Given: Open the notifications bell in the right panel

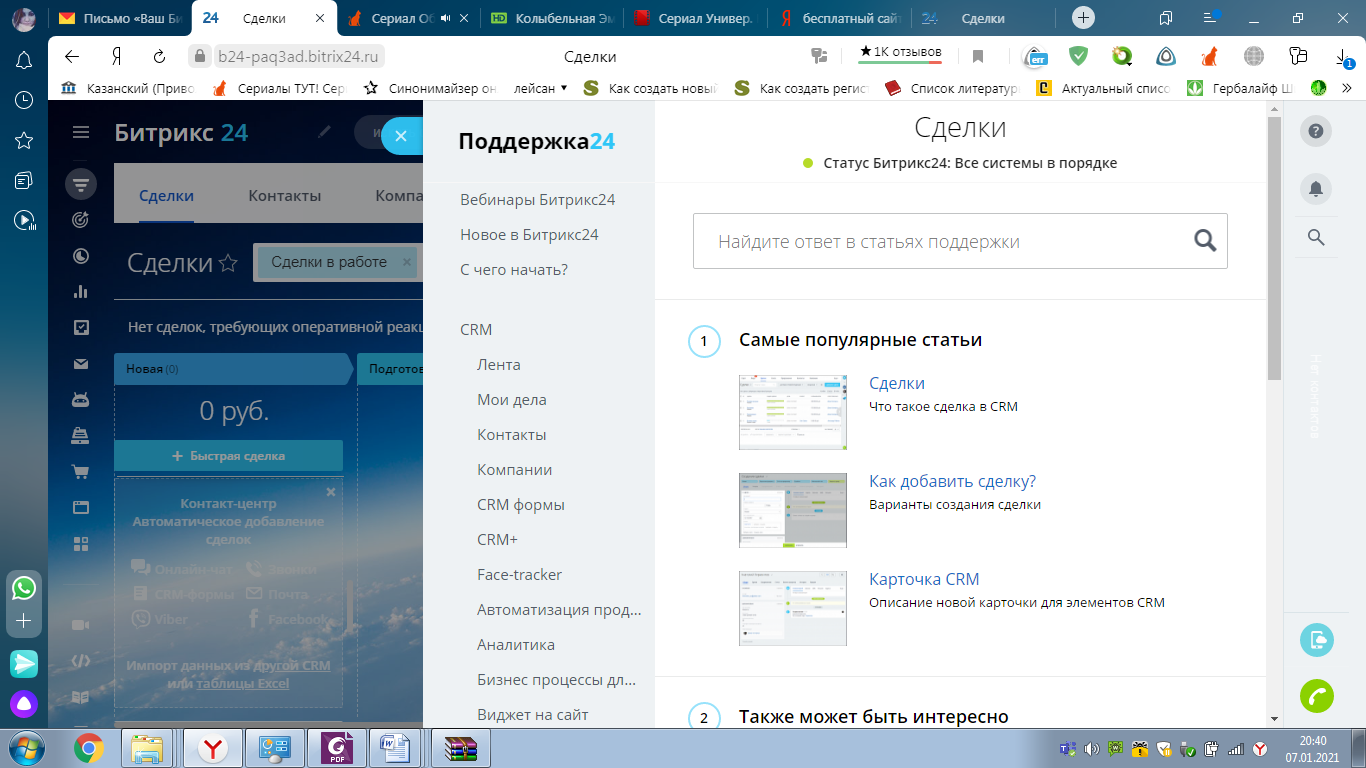Looking at the screenshot, I should click(x=1316, y=187).
